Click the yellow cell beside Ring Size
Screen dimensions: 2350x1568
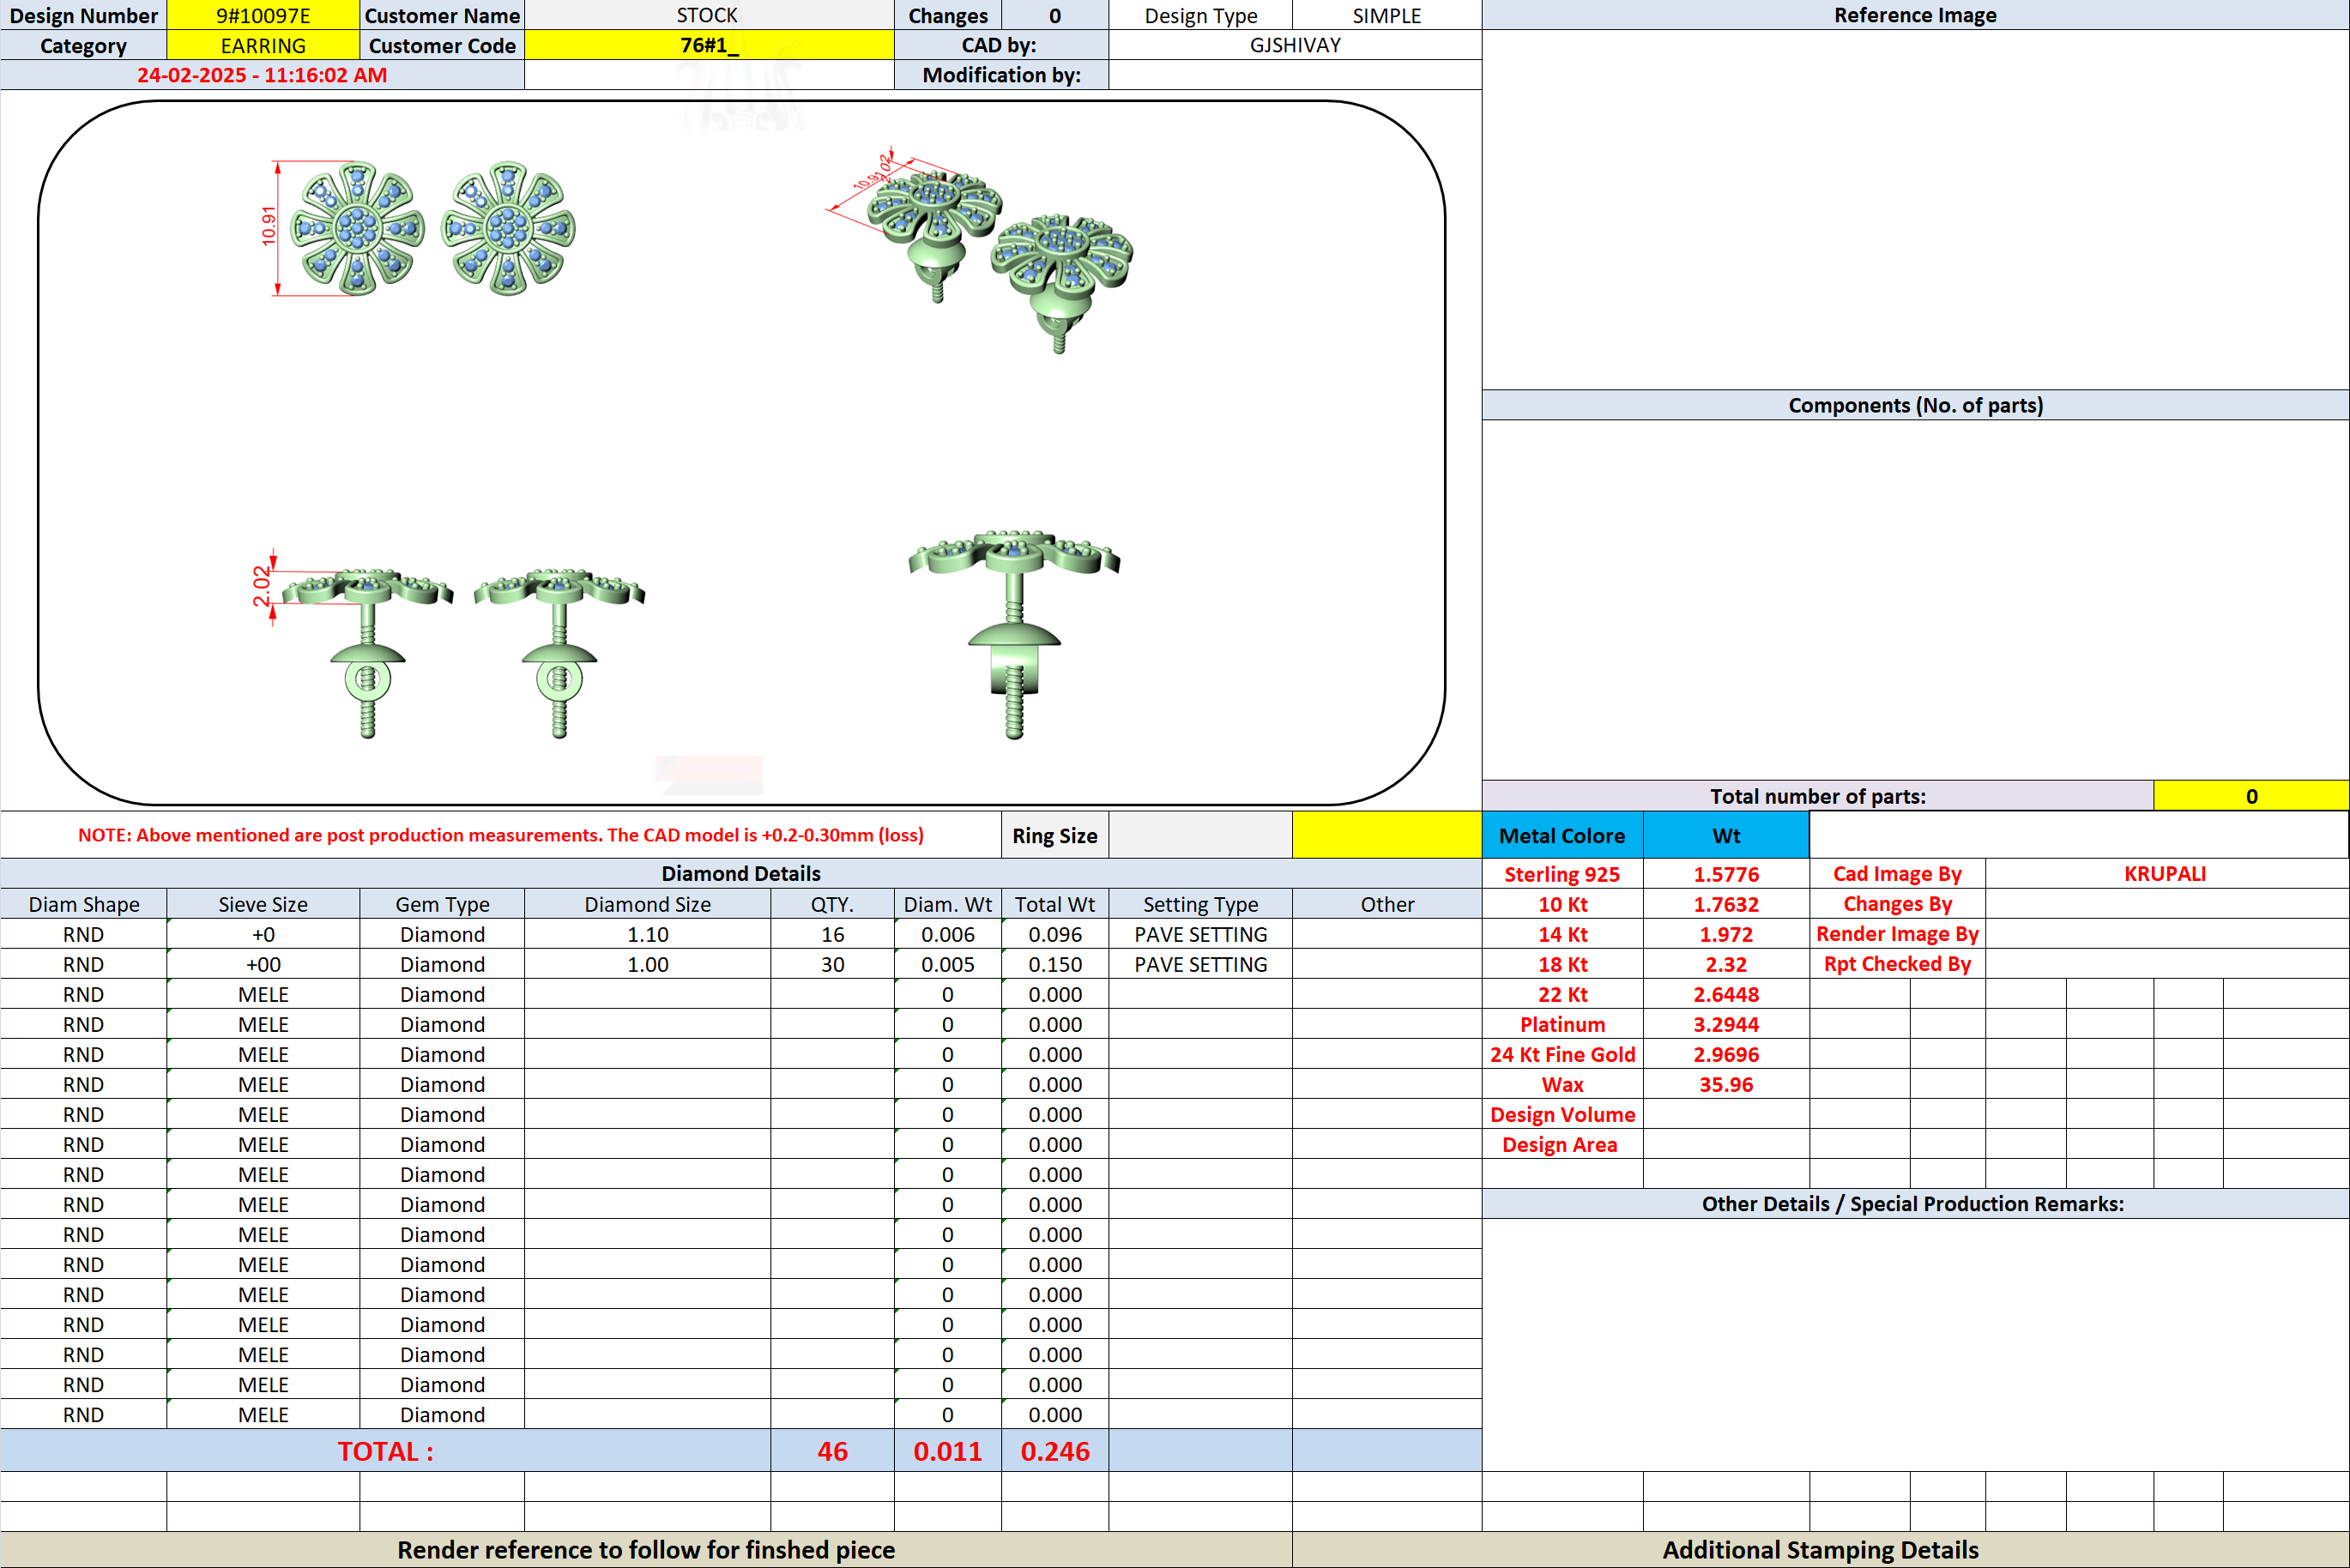1387,835
